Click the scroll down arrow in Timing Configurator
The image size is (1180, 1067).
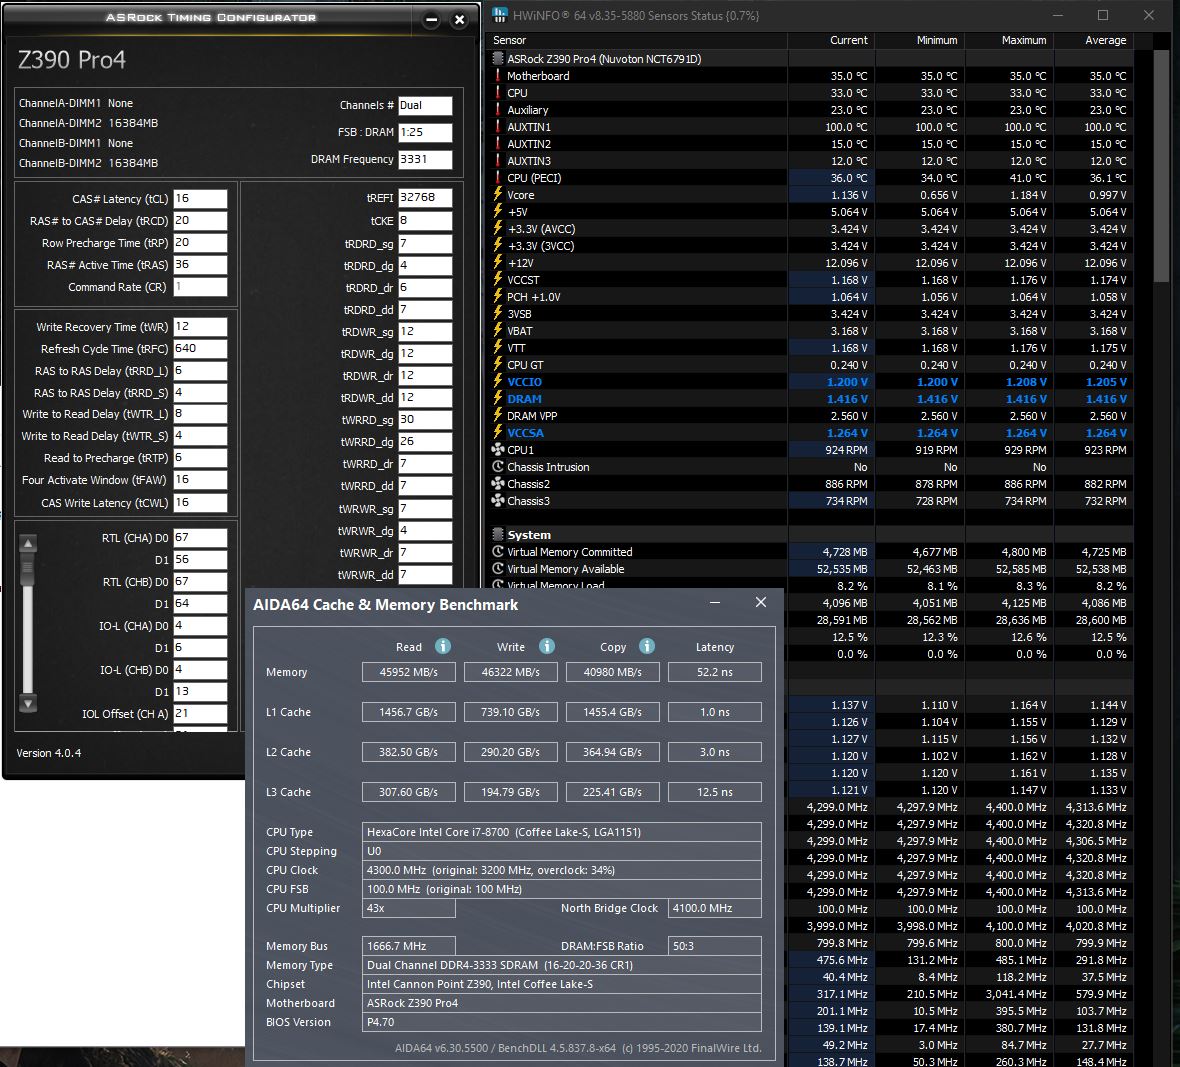pos(28,704)
